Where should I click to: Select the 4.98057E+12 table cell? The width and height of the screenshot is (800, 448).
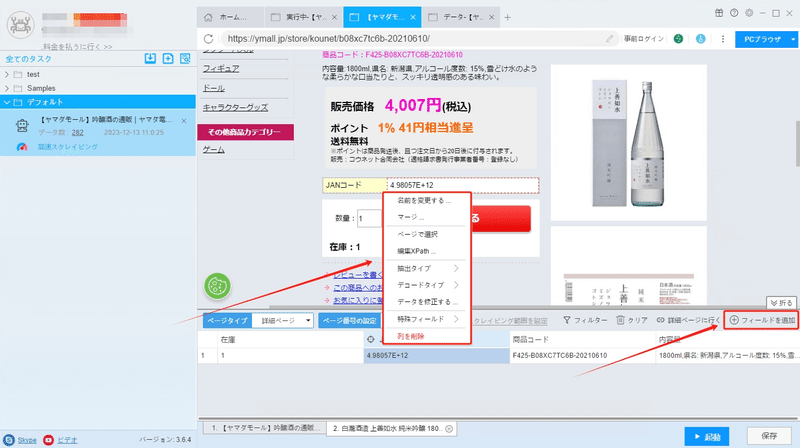(x=437, y=356)
